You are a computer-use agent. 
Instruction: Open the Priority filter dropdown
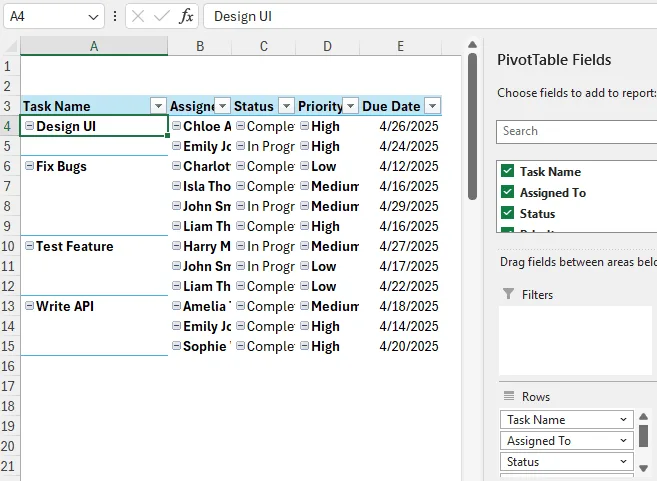click(x=351, y=106)
